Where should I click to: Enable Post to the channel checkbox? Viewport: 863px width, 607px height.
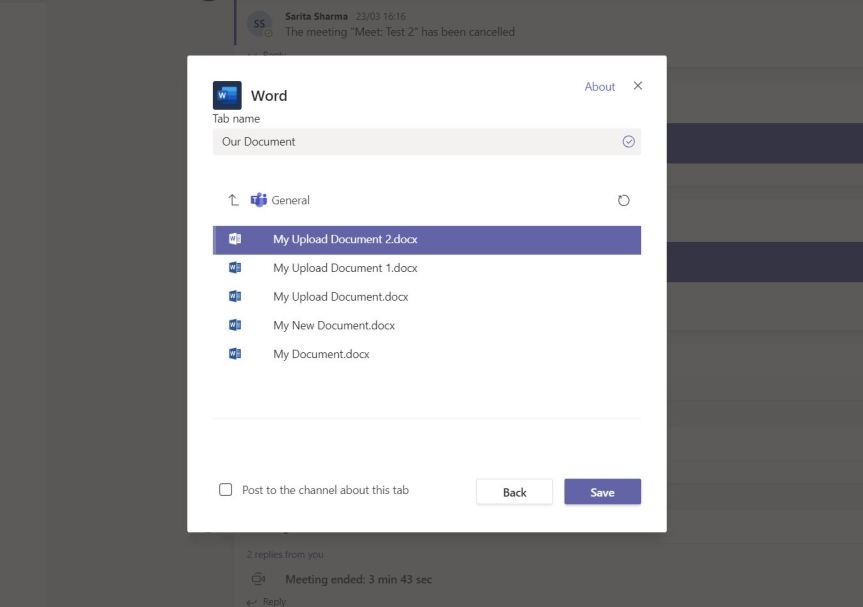(226, 490)
